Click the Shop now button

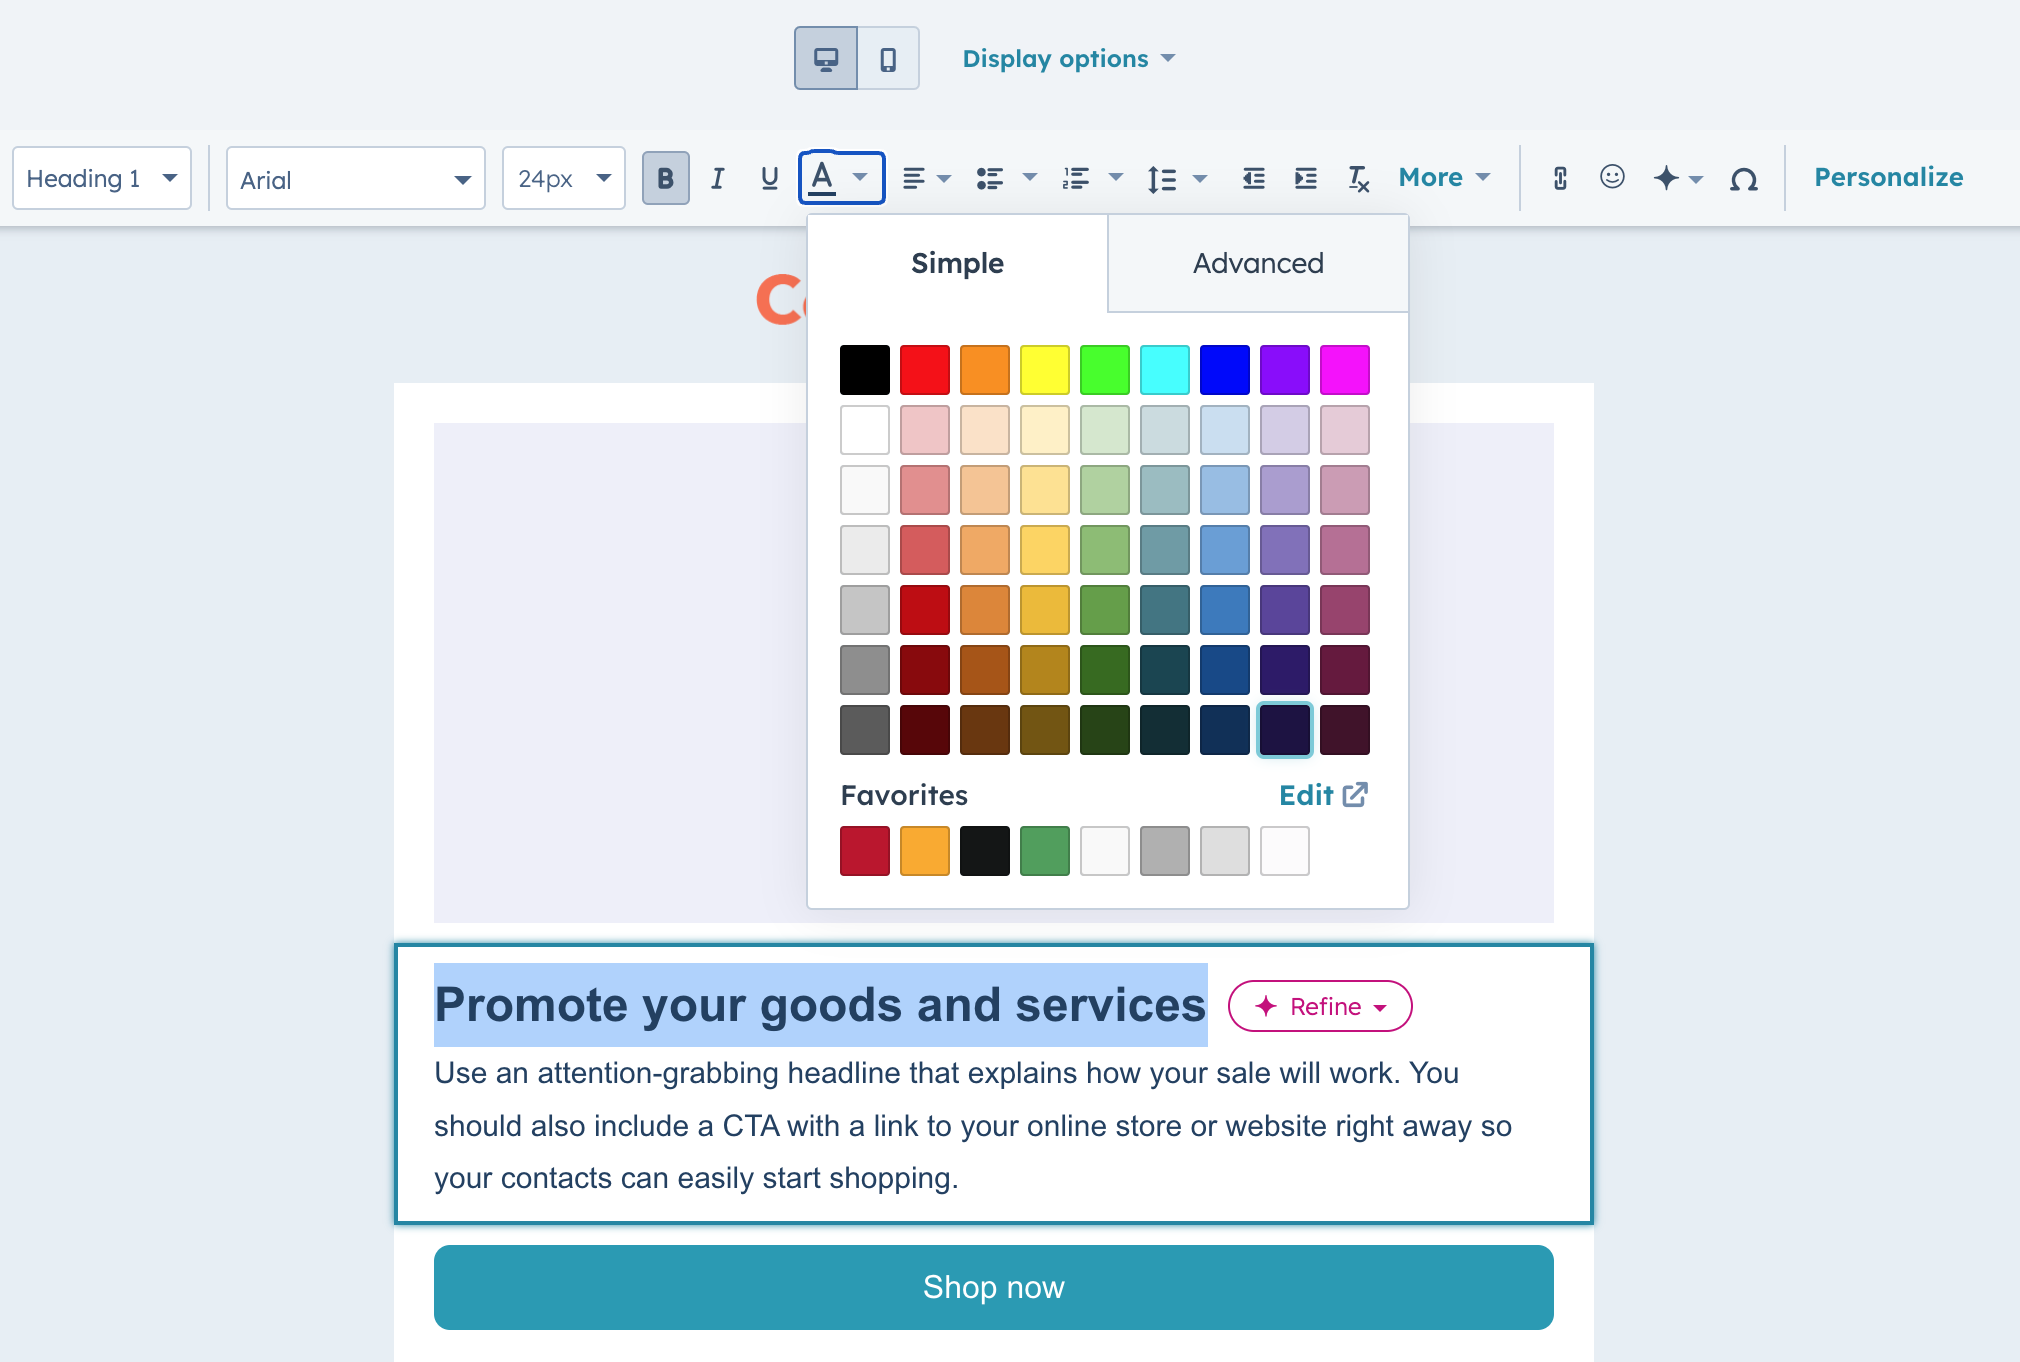point(994,1287)
